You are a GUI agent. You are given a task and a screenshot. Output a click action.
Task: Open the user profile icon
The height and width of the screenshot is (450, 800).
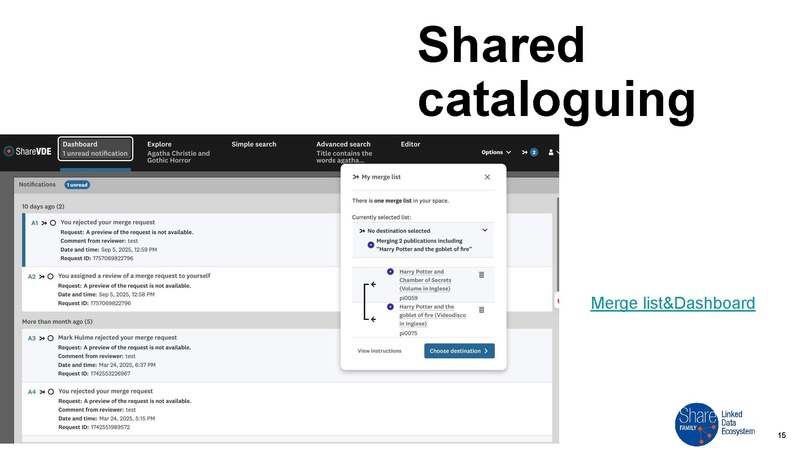coord(549,152)
